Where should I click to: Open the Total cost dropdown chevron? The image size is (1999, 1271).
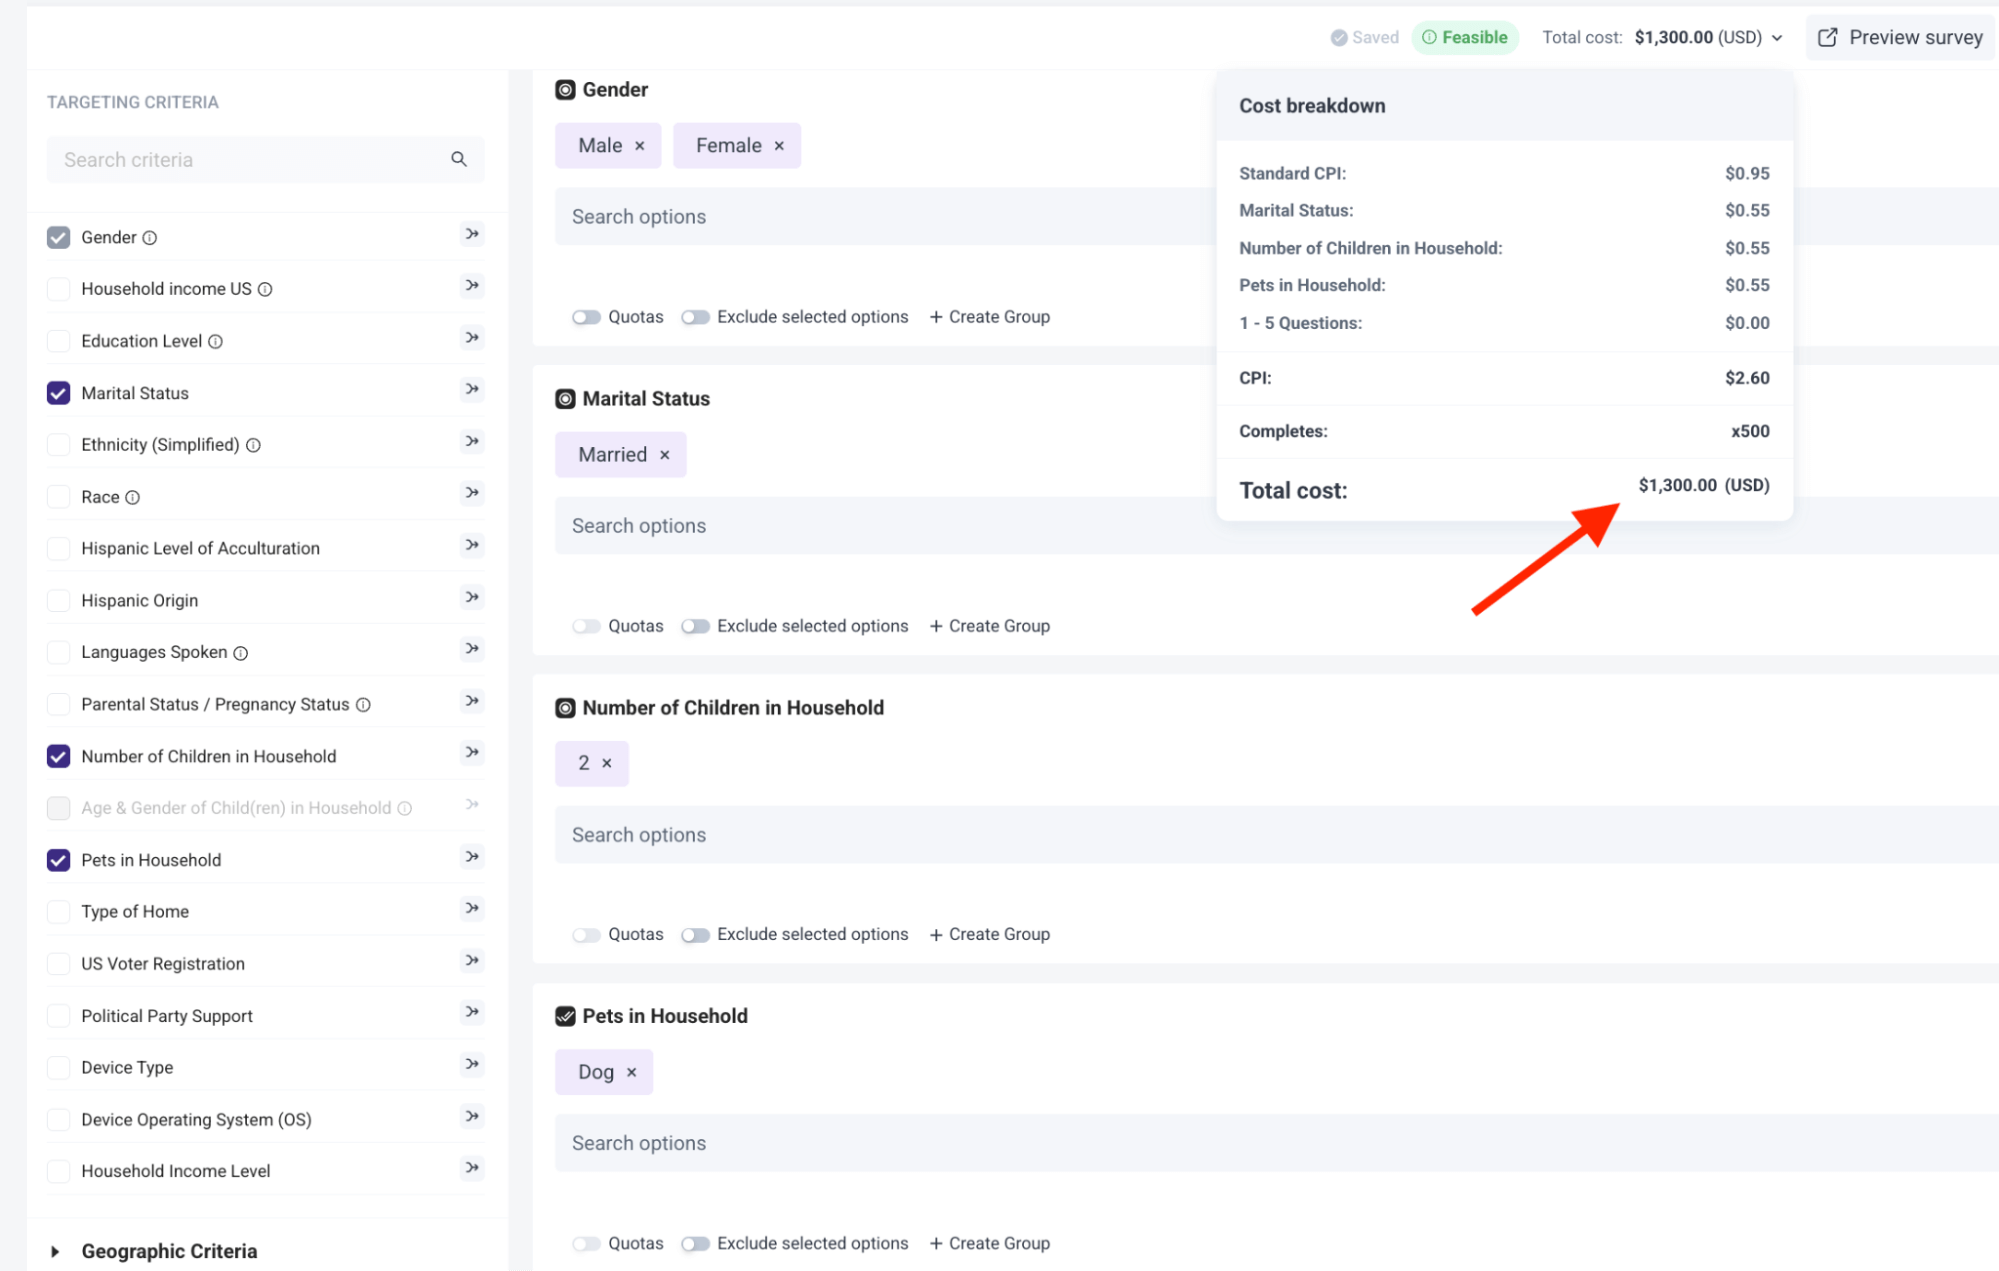point(1777,38)
